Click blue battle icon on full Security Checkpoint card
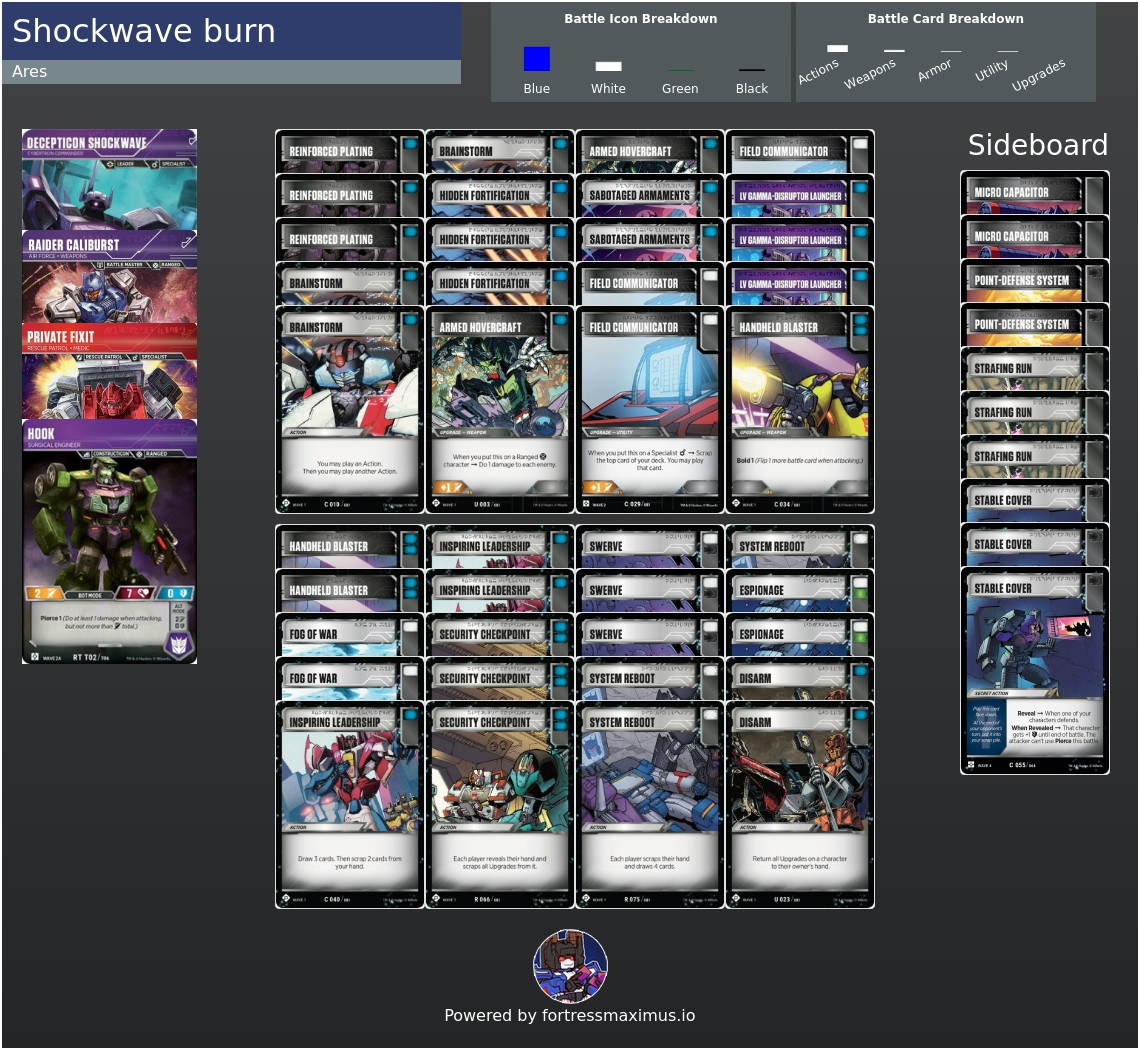 click(561, 721)
